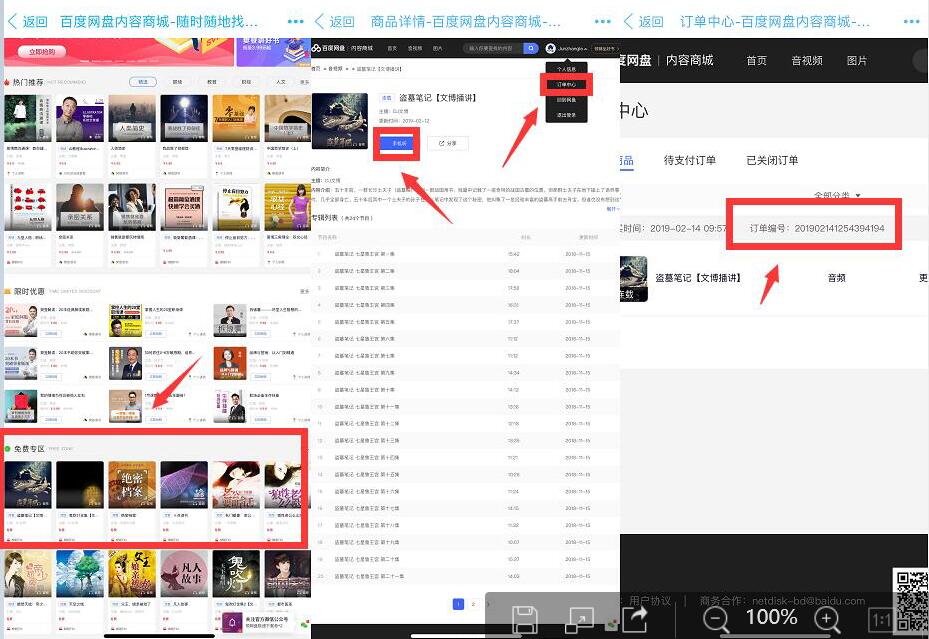Tap the back arrow in the 商品详情 panel
The height and width of the screenshot is (639, 929).
(x=319, y=21)
